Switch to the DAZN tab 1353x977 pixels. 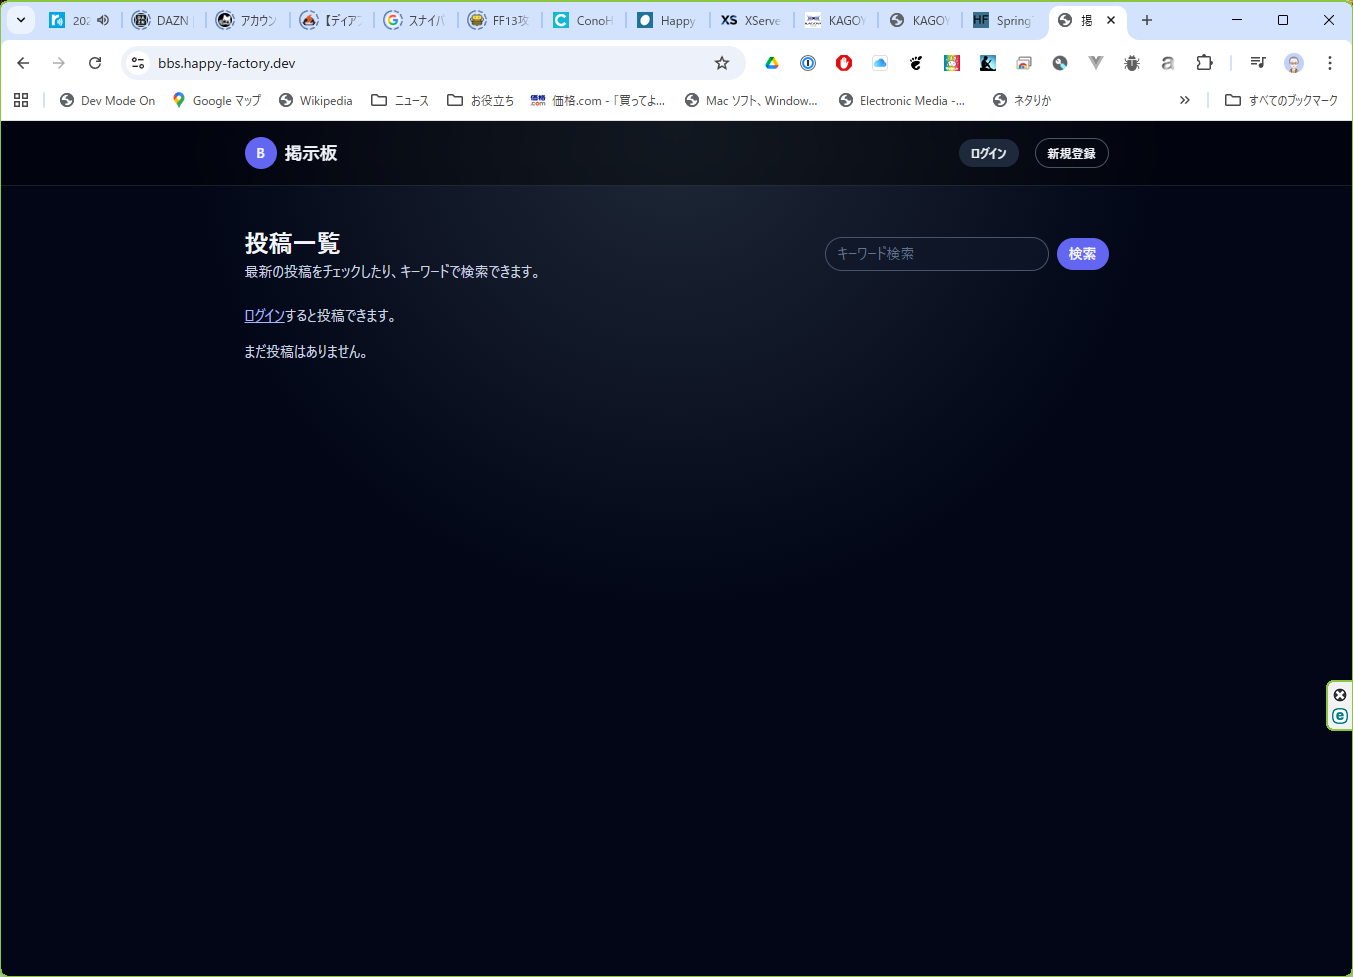coord(162,20)
